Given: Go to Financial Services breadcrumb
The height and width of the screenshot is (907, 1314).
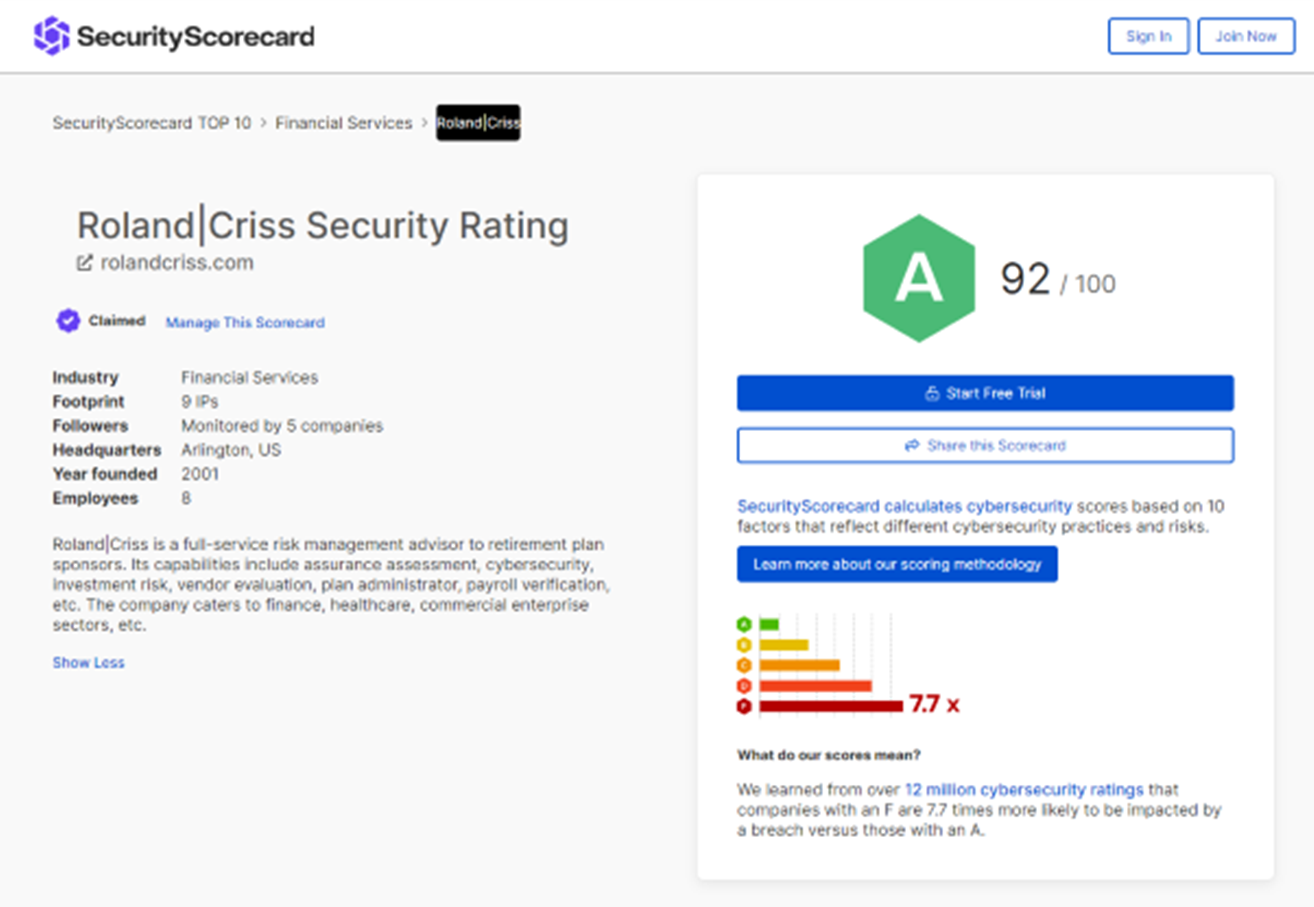Looking at the screenshot, I should [x=344, y=123].
